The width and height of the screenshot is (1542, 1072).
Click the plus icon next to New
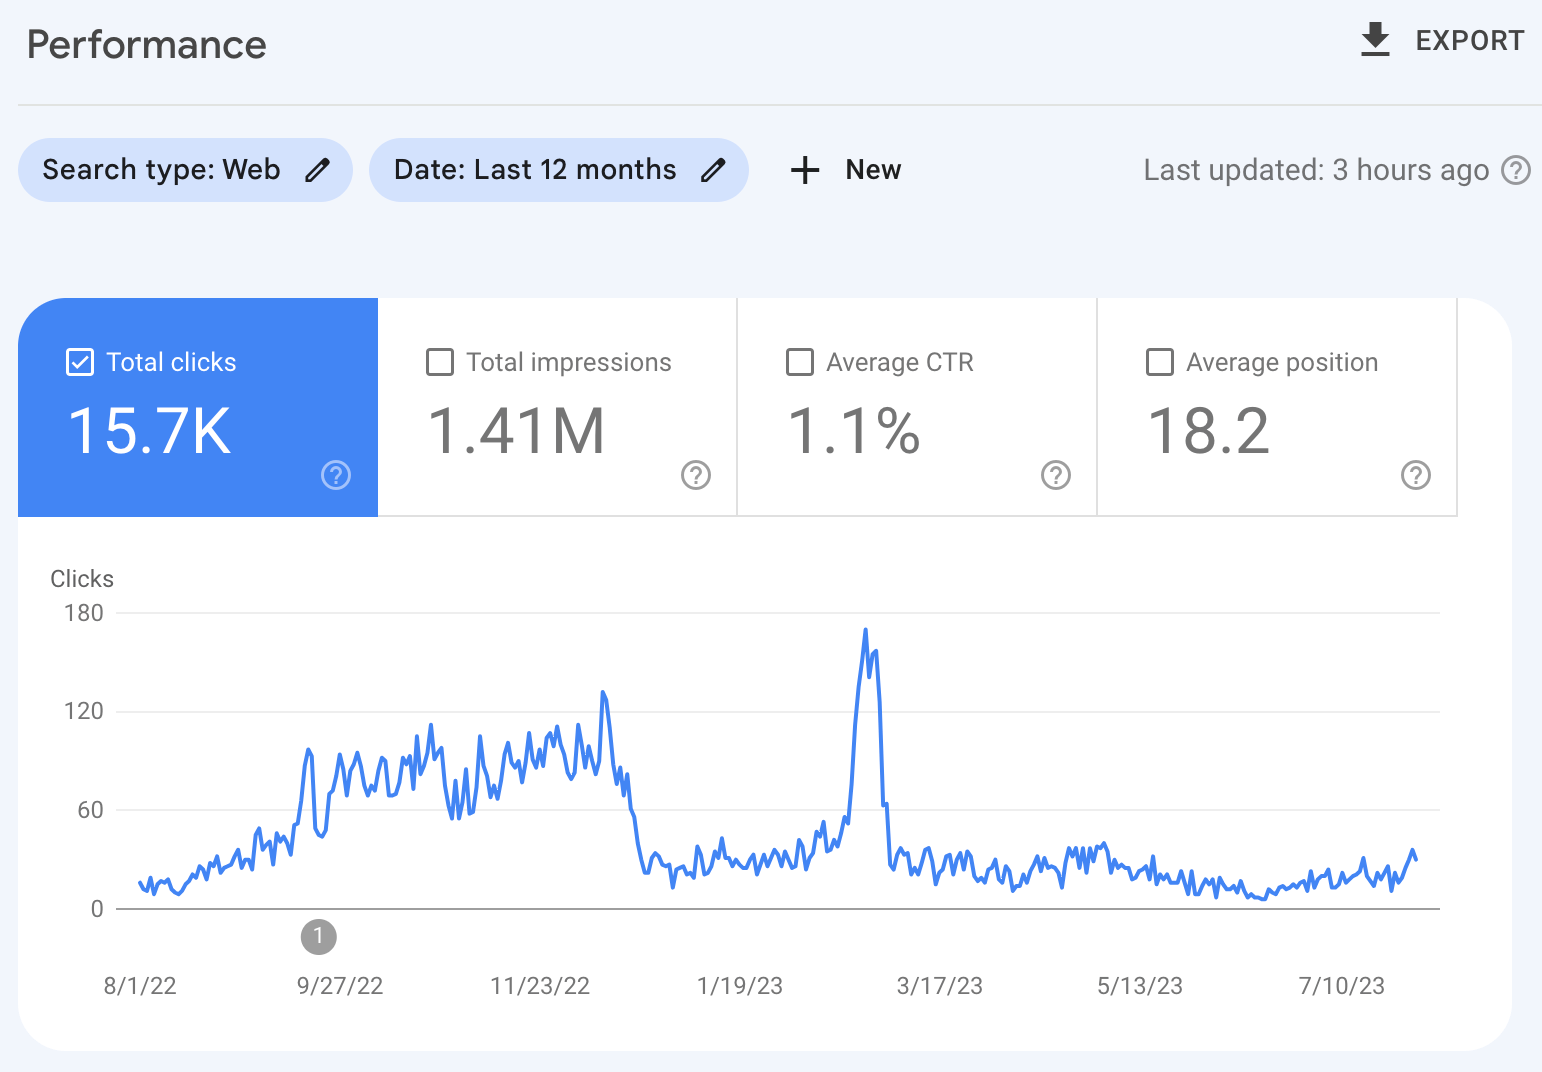805,170
